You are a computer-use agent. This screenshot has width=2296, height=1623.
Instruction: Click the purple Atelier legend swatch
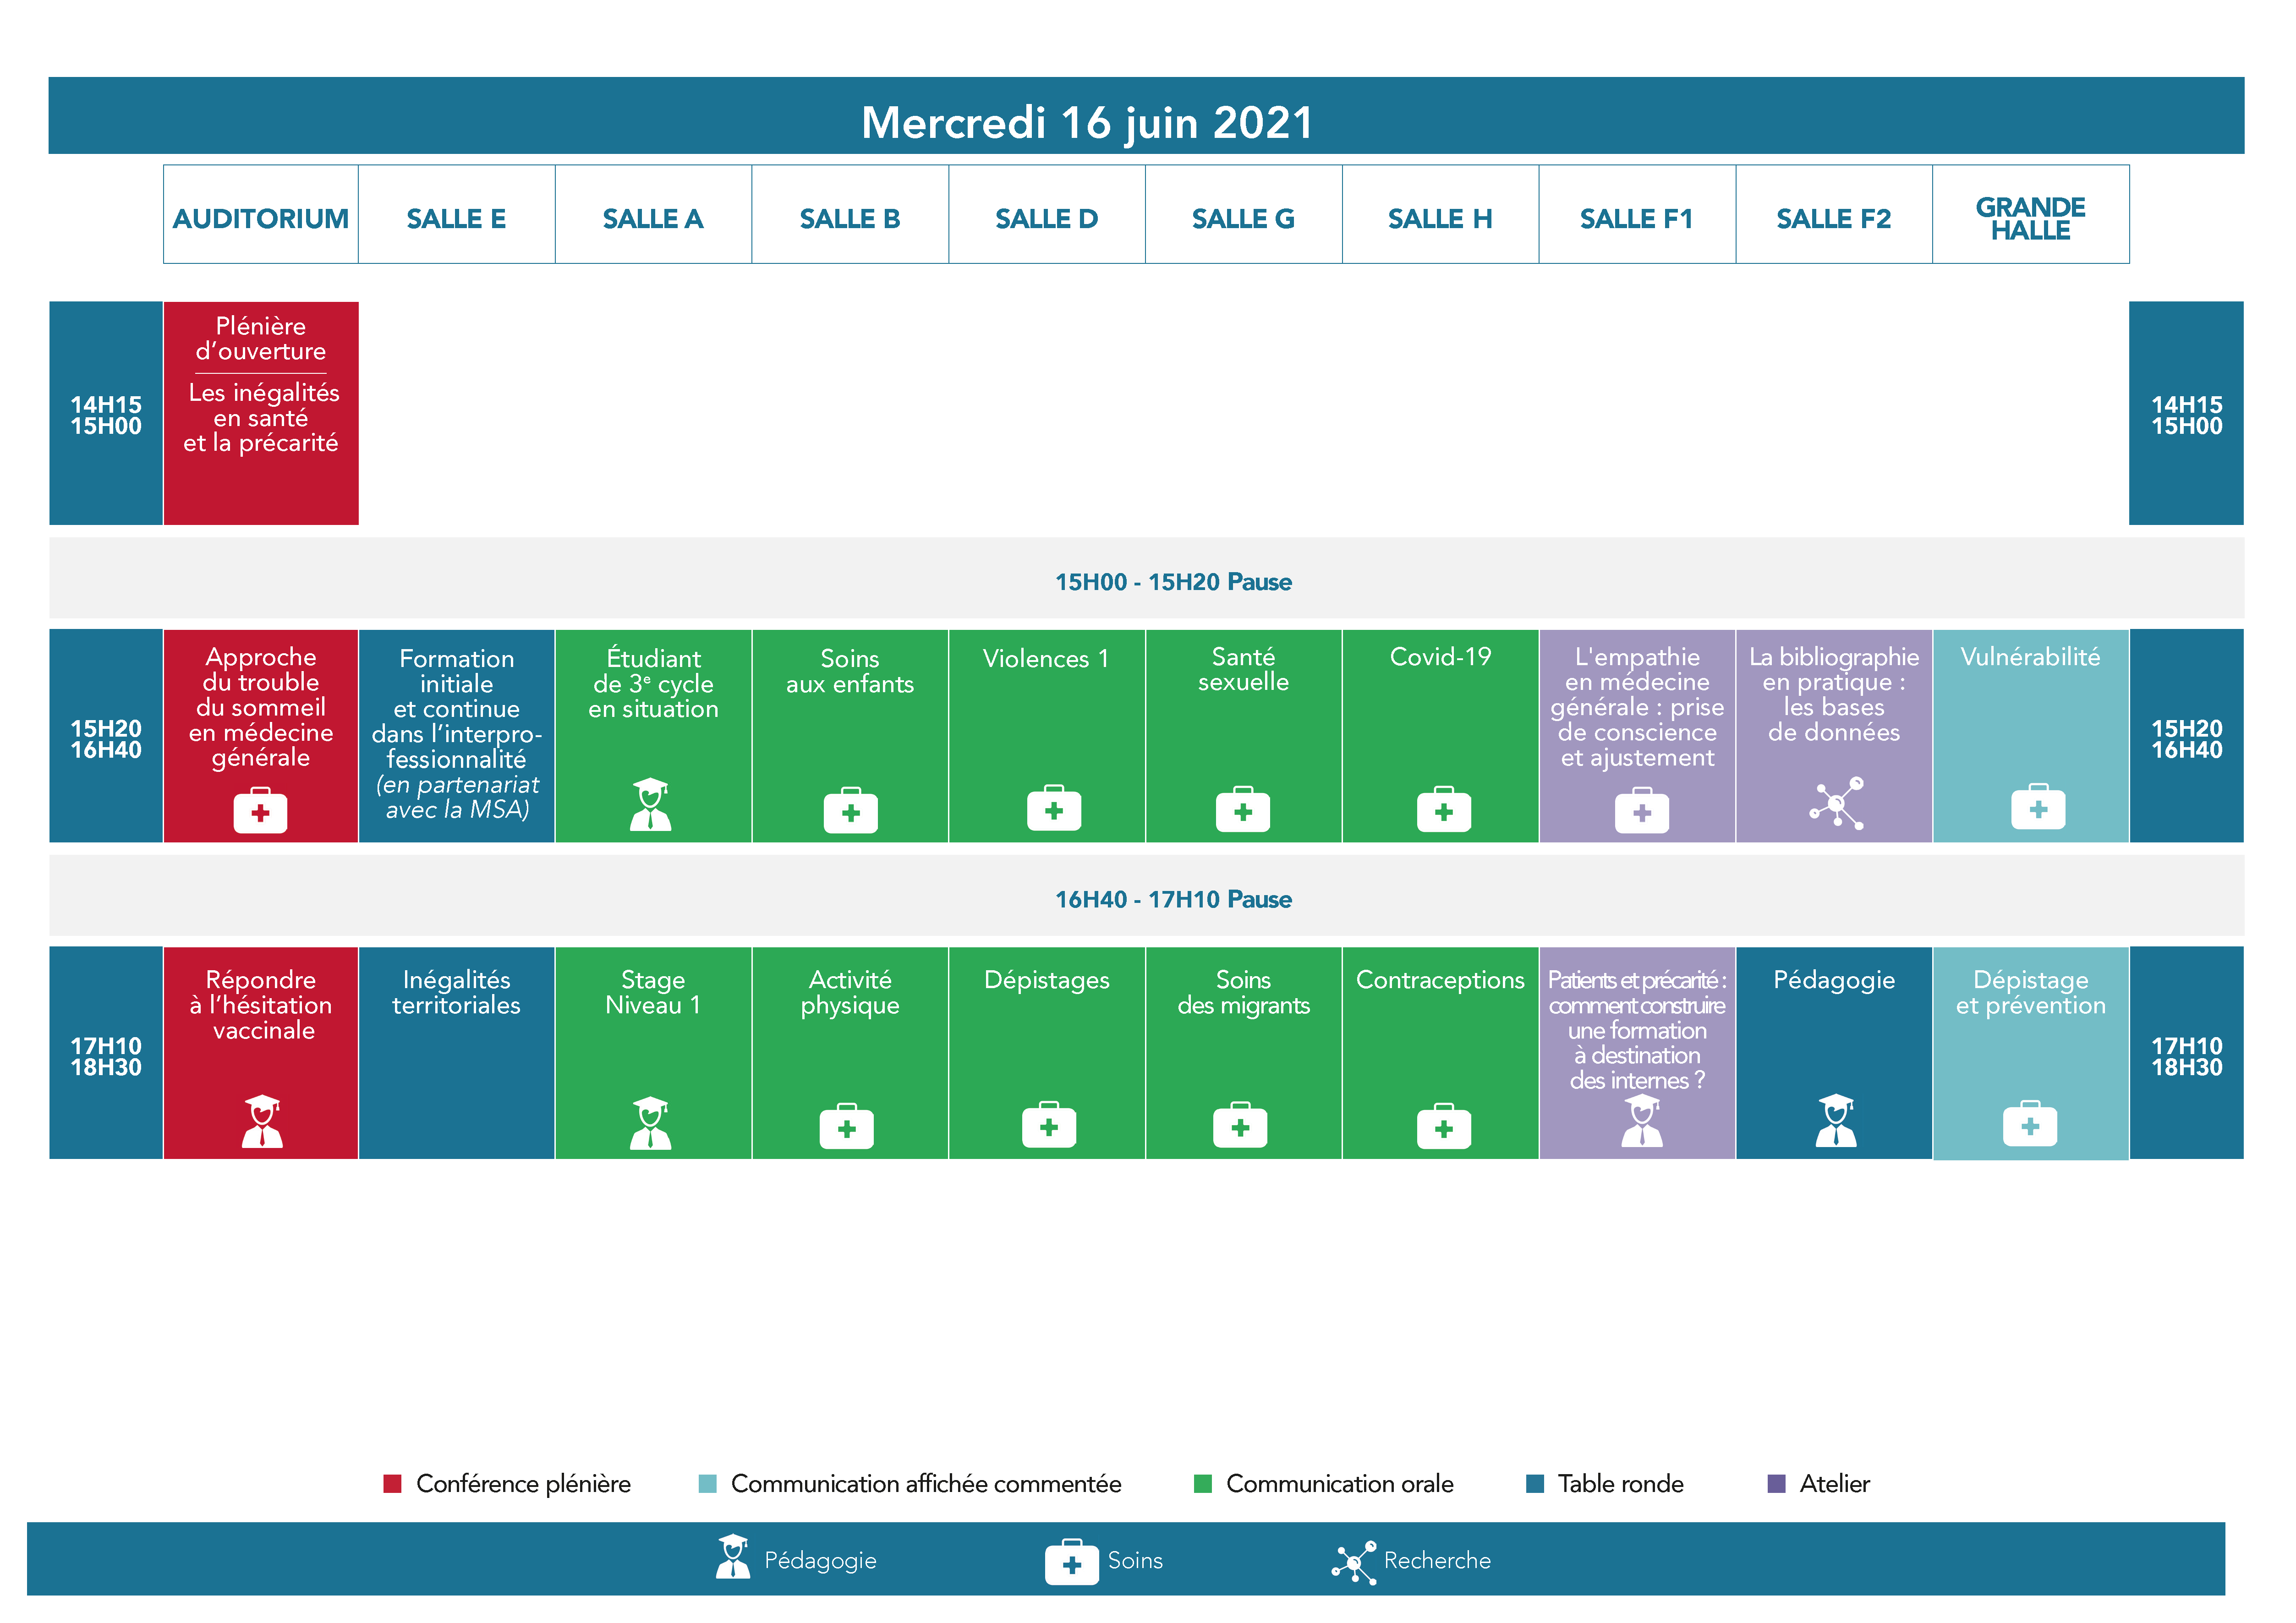(1776, 1484)
